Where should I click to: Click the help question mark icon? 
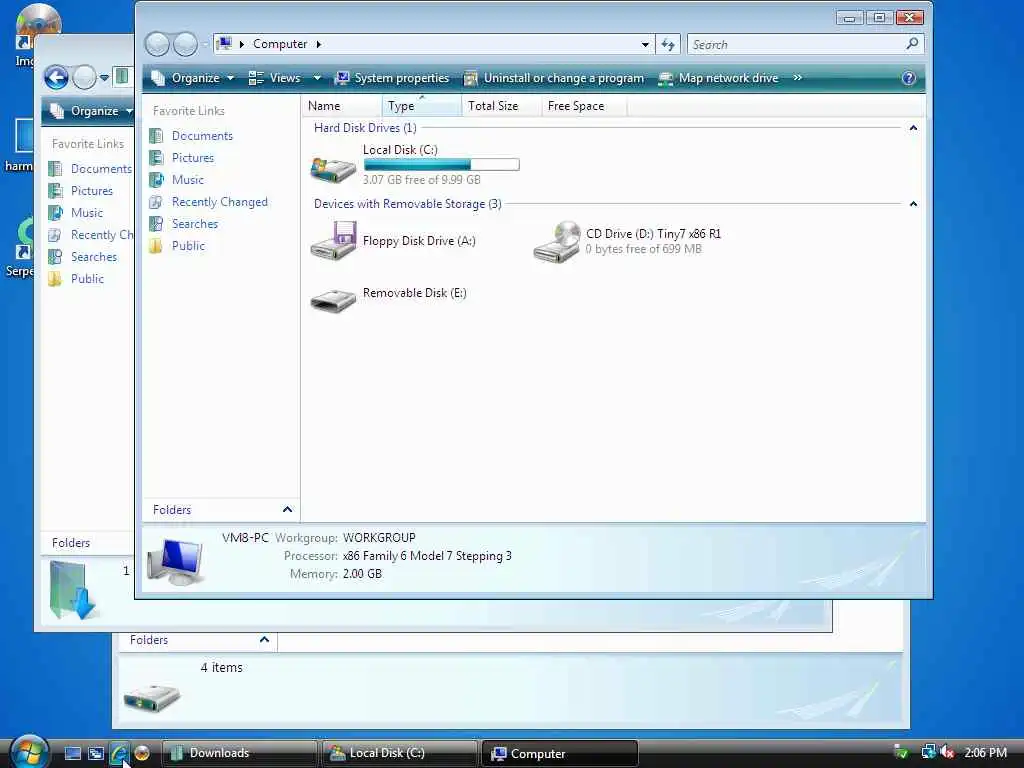(908, 78)
